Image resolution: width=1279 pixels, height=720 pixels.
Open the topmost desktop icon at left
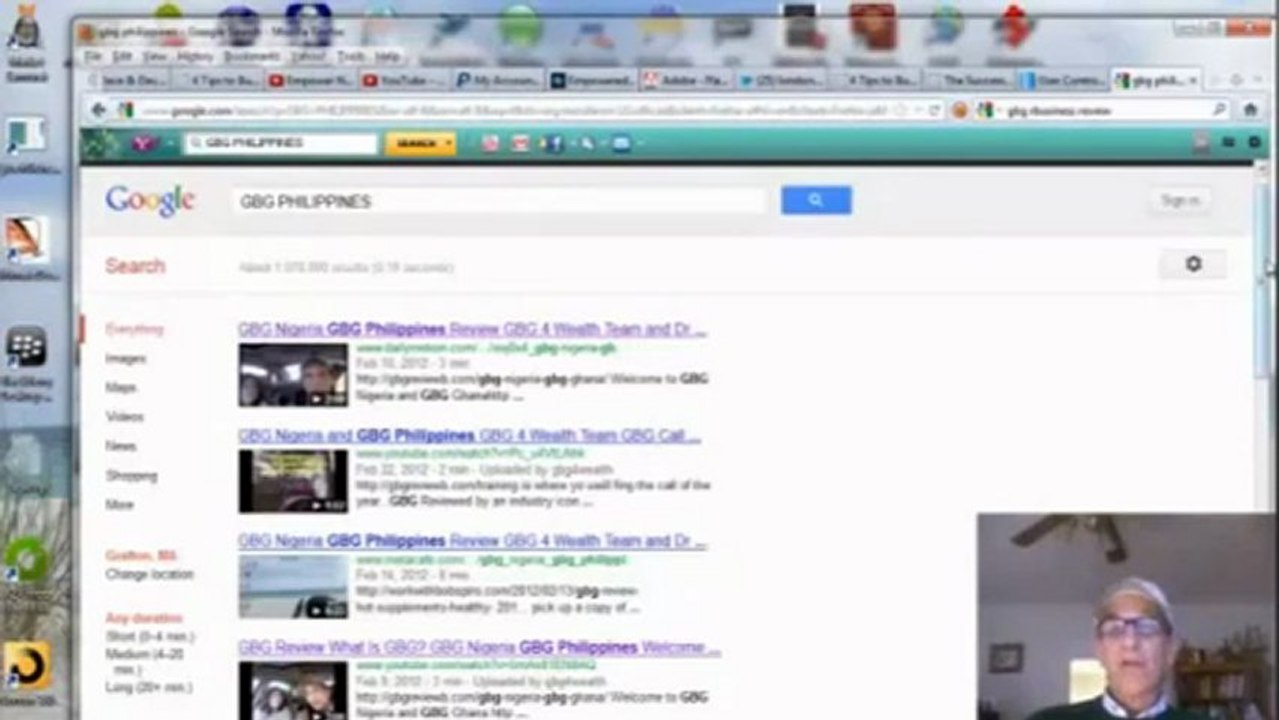click(25, 27)
